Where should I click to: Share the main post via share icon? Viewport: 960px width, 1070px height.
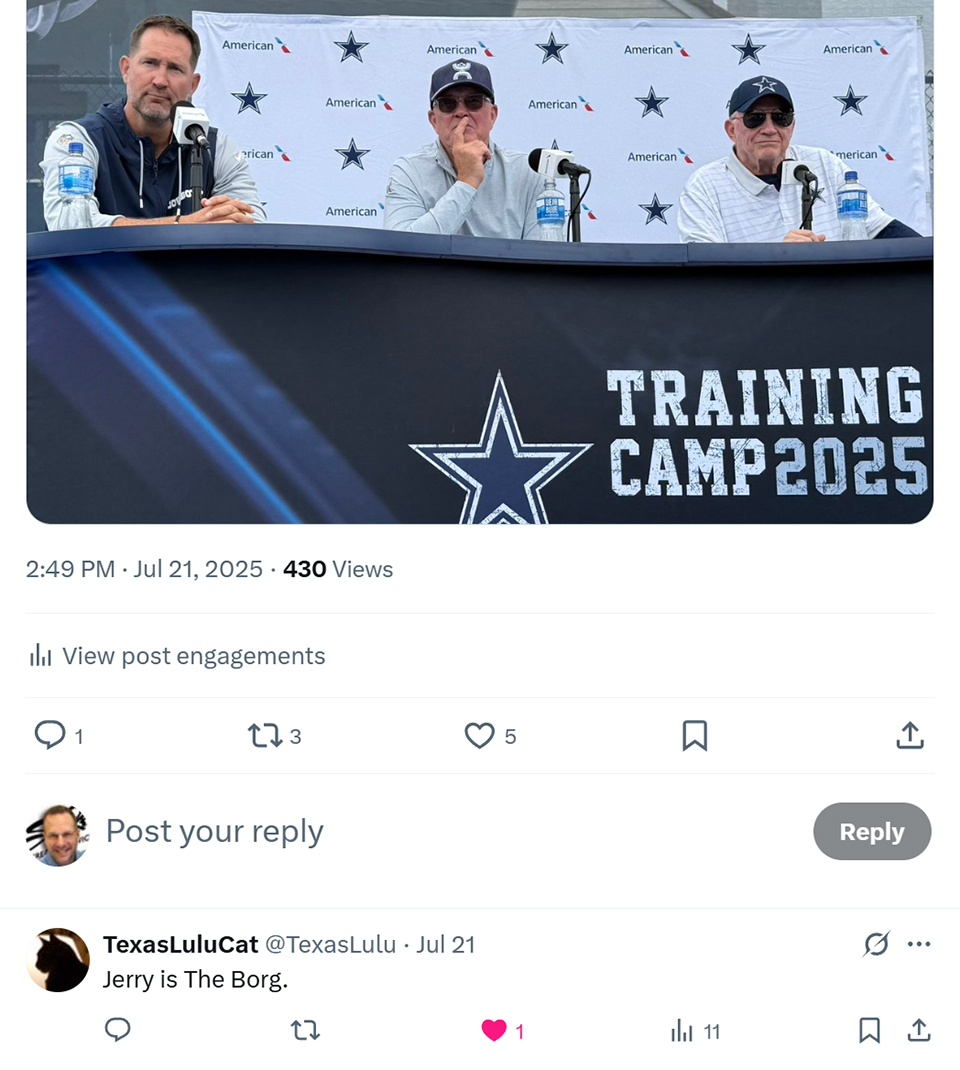pos(909,736)
